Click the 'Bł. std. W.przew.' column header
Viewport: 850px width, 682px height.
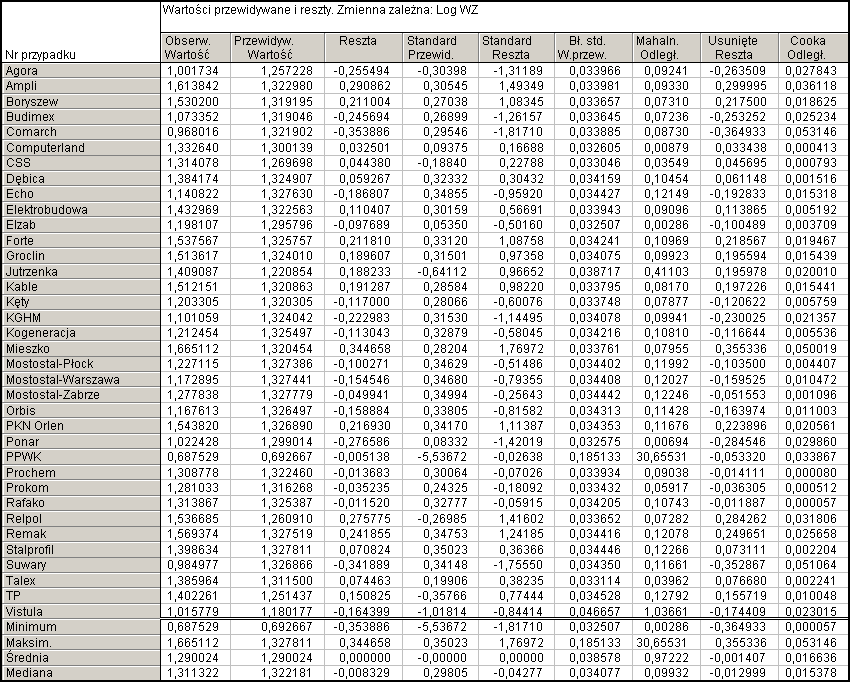pos(593,48)
